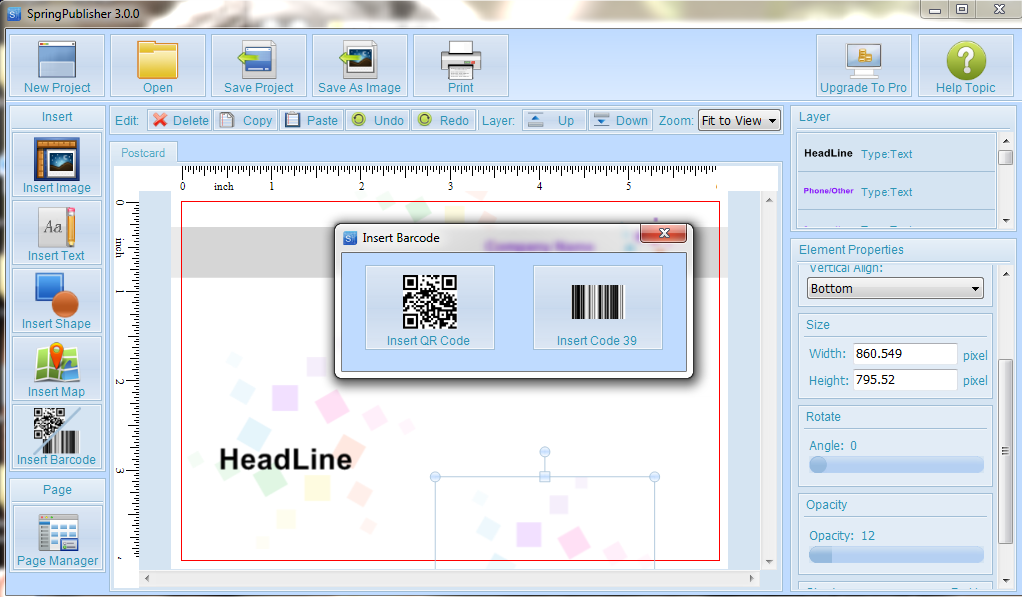
Task: Select Insert QR Code option
Action: coord(429,308)
